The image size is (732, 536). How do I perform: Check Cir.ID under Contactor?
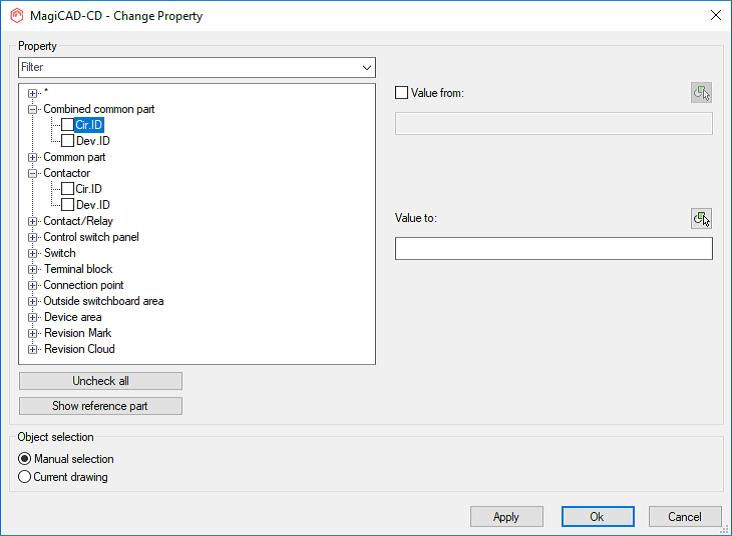pos(67,189)
